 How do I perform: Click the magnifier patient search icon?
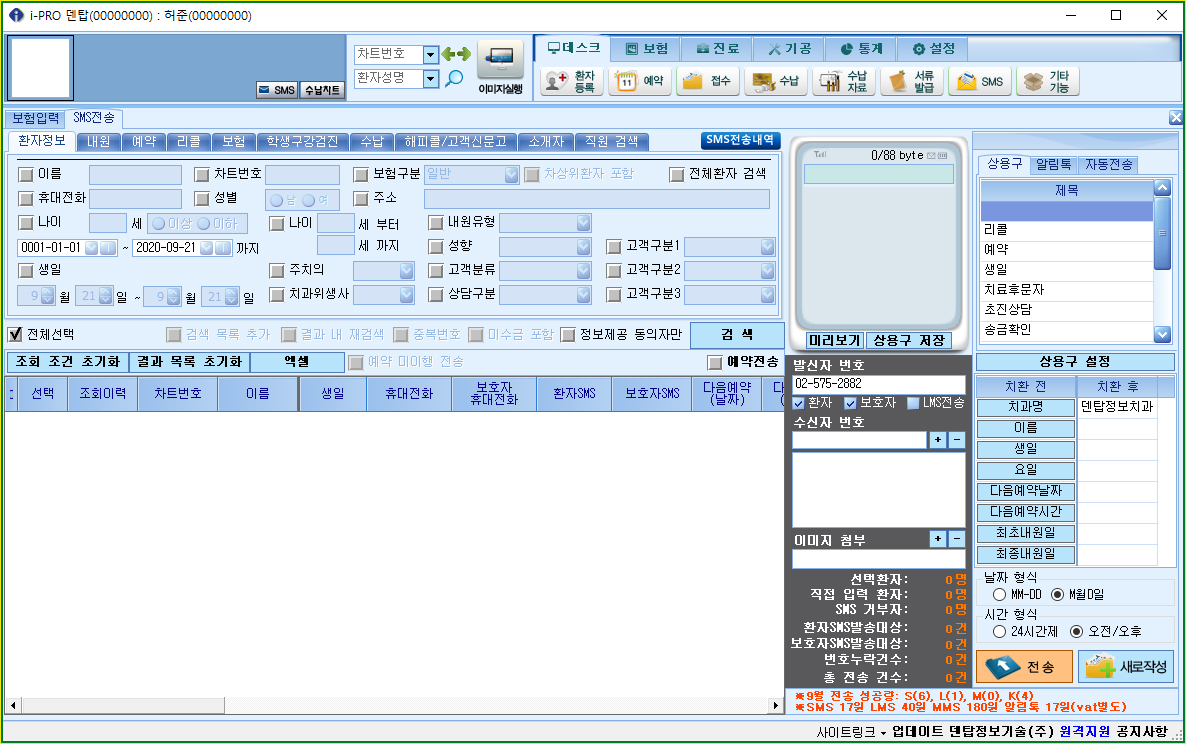tap(454, 79)
